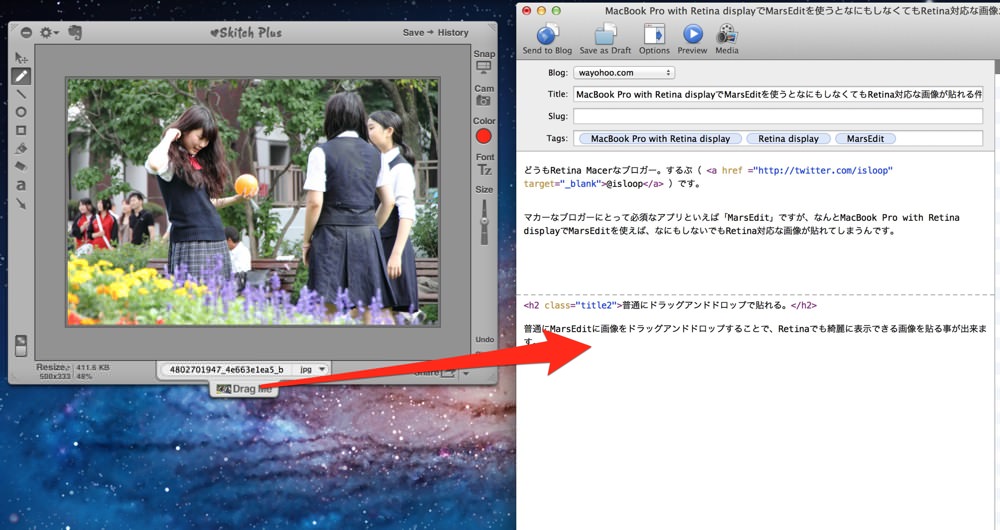
Task: Open the Cam camera capture icon
Action: [x=484, y=100]
